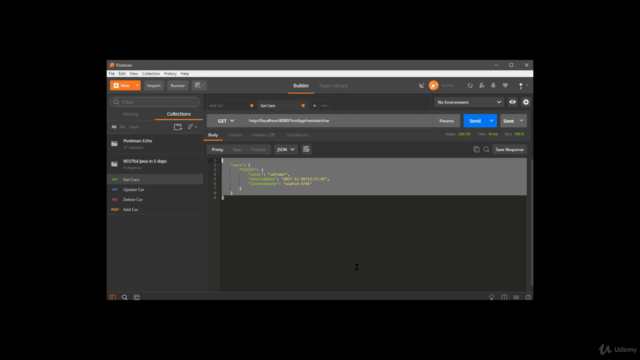Select the Get Cars request

pyautogui.click(x=155, y=180)
